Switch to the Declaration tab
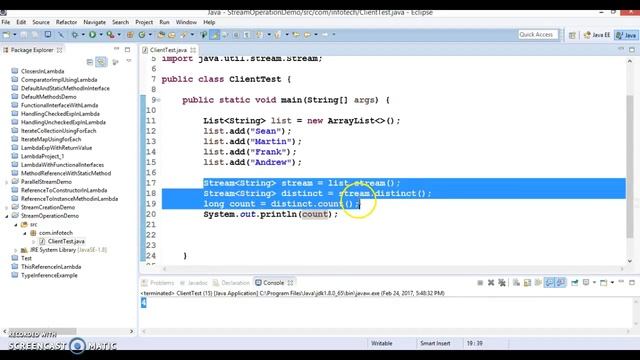640x360 pixels. click(x=231, y=282)
